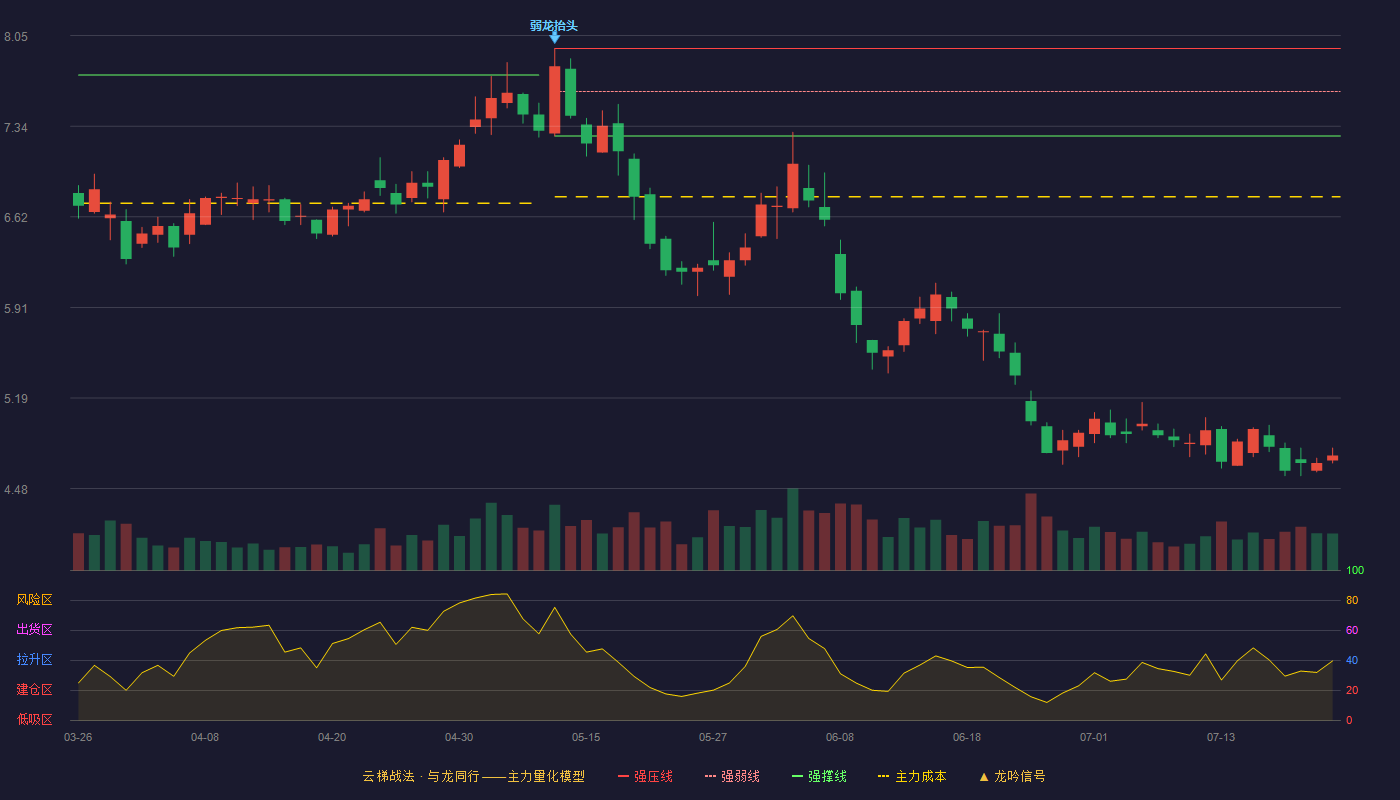1400x800 pixels.
Task: Click the 低吸区 zone label
Action: pyautogui.click(x=34, y=719)
